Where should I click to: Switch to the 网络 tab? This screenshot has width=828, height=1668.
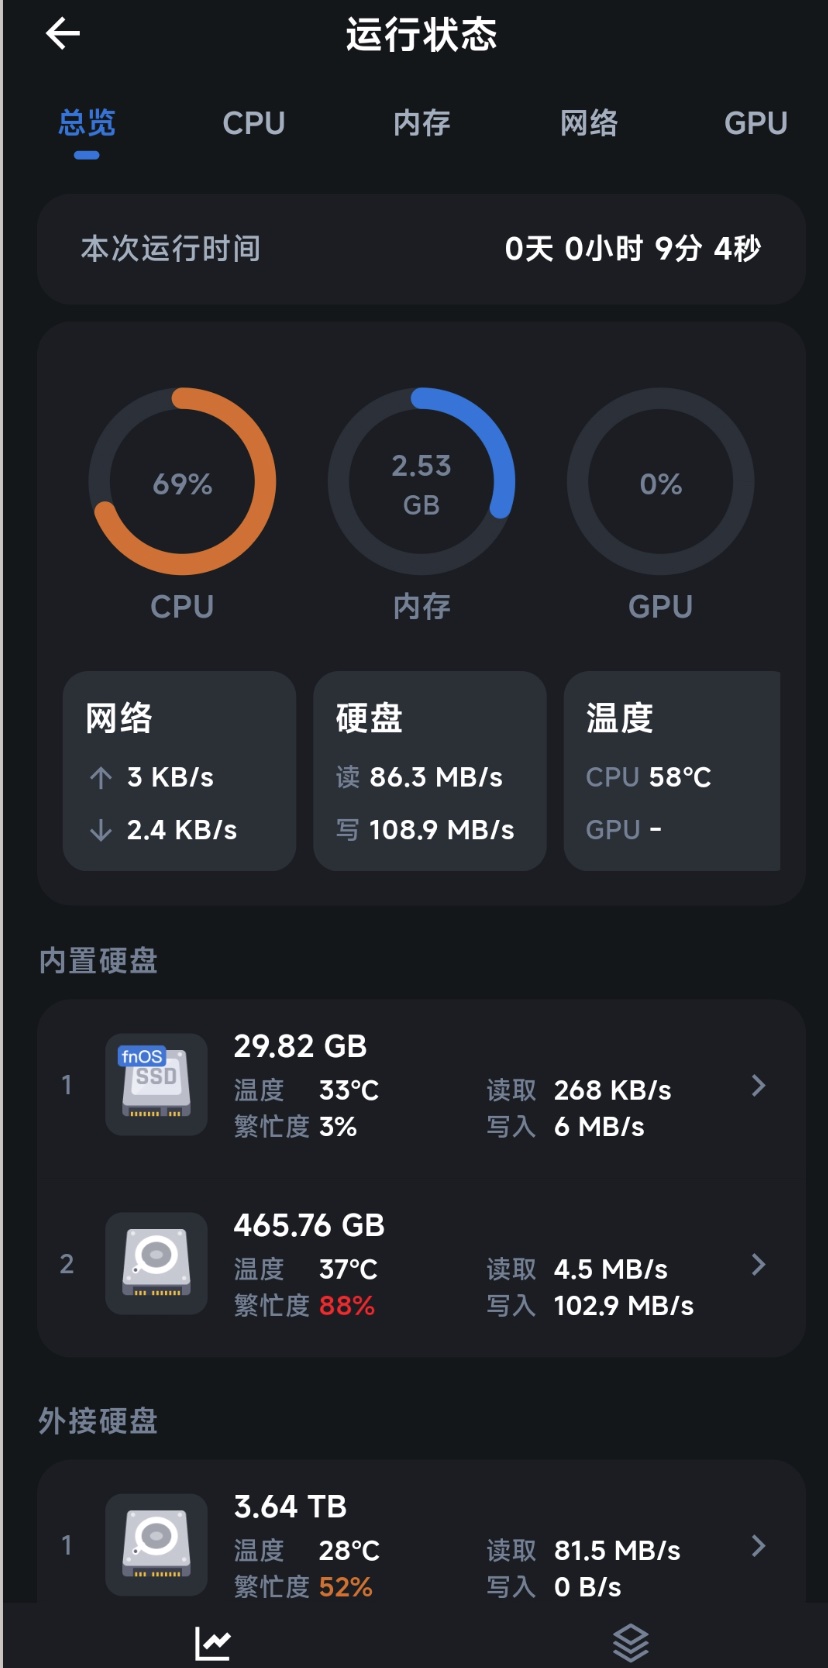point(589,123)
